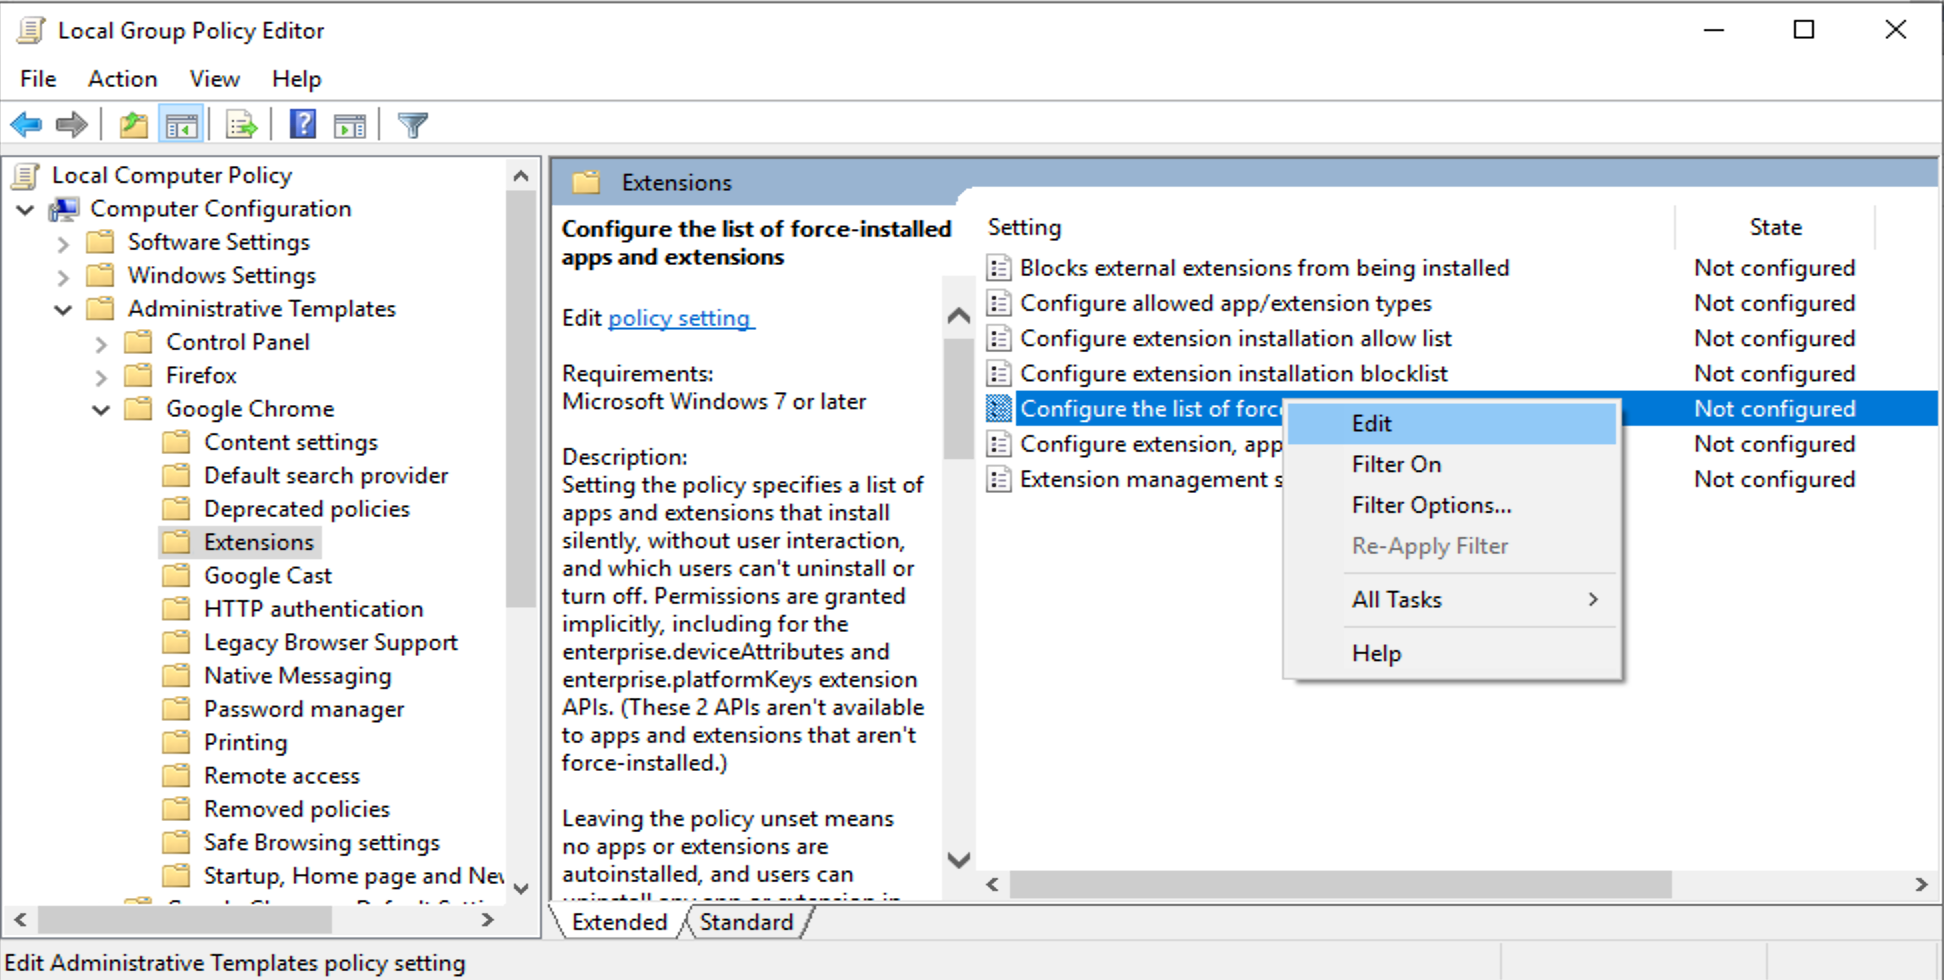The width and height of the screenshot is (1944, 980).
Task: Click settings list horizontal scroll right arrow
Action: pyautogui.click(x=1921, y=885)
